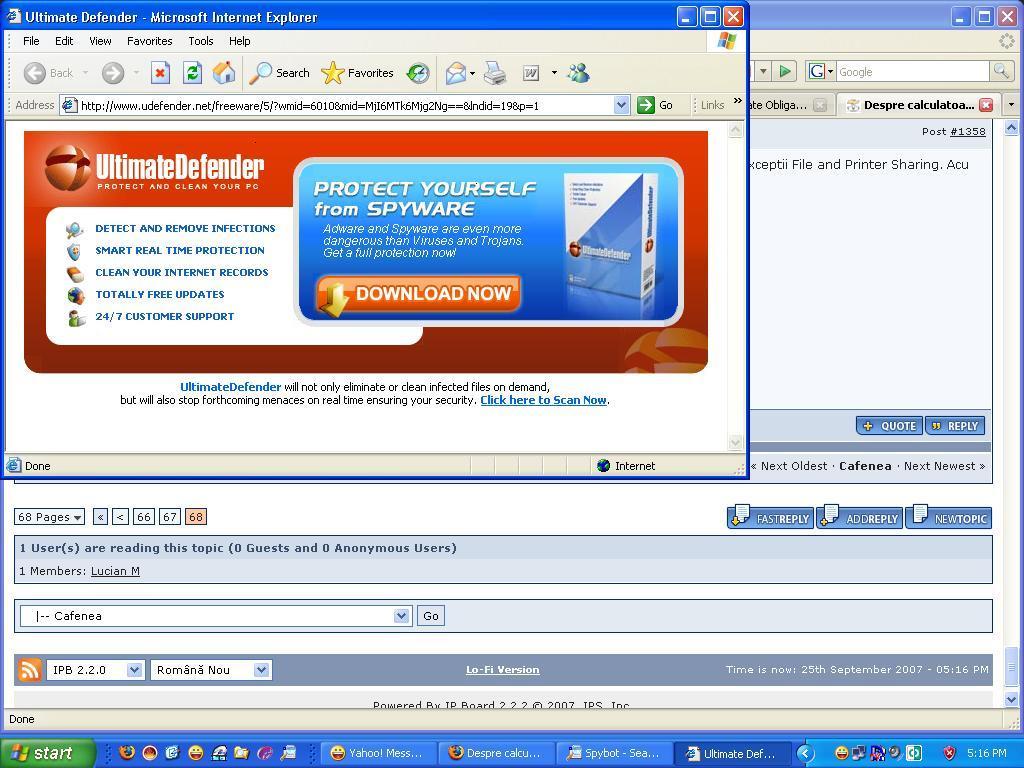This screenshot has width=1024, height=768.
Task: Click the Stop icon in IE toolbar
Action: click(160, 73)
